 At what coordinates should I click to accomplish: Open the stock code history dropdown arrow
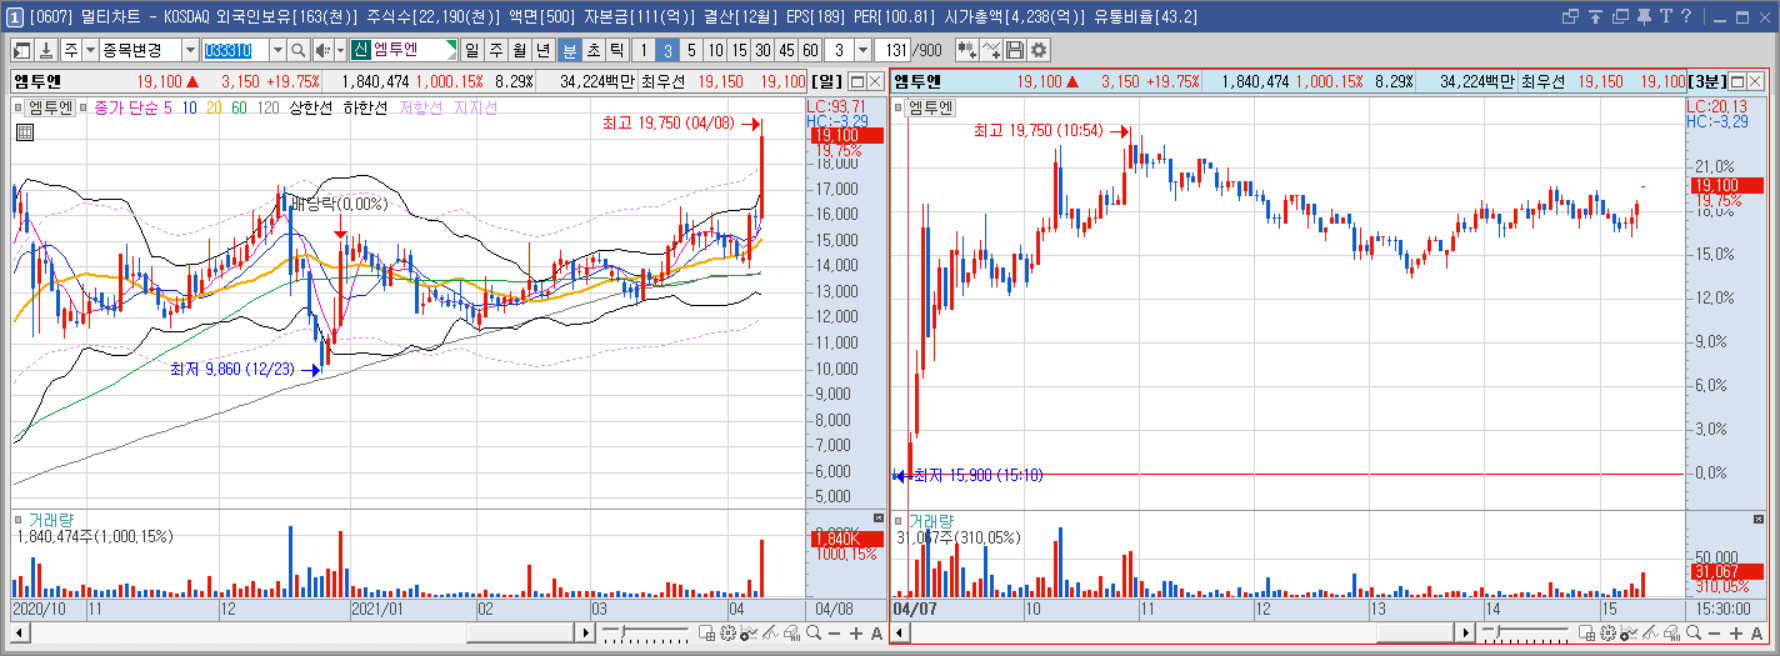(277, 50)
